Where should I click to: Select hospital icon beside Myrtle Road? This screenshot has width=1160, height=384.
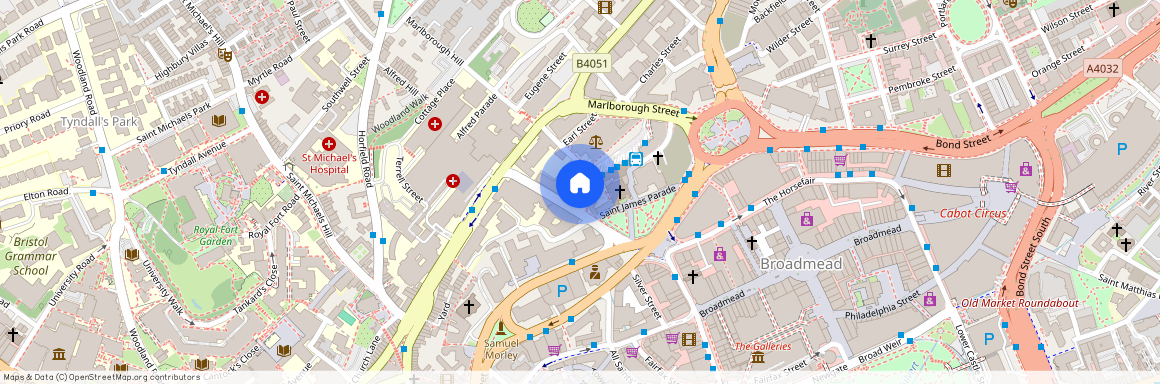262,97
